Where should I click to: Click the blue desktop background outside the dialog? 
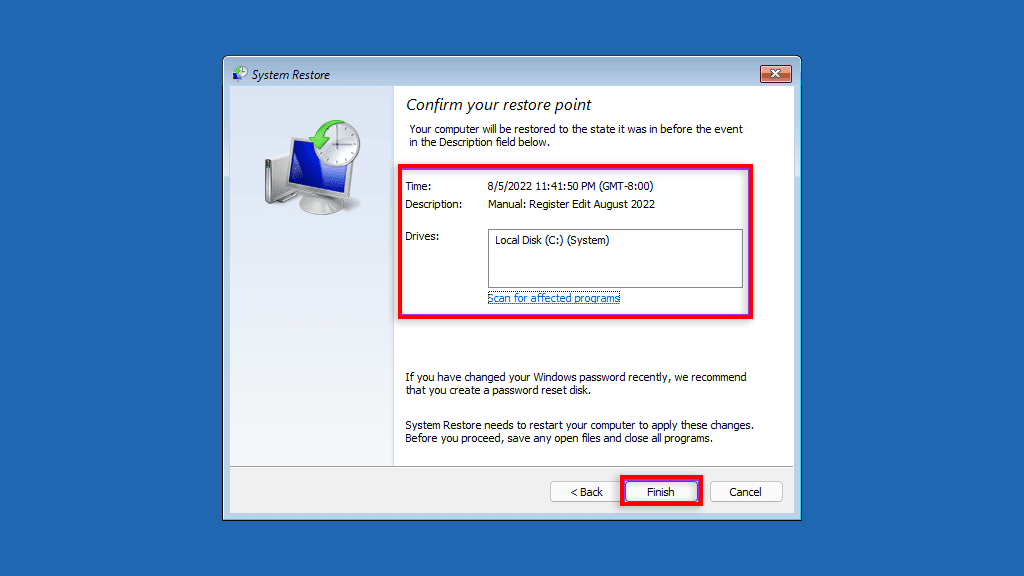(x=111, y=287)
